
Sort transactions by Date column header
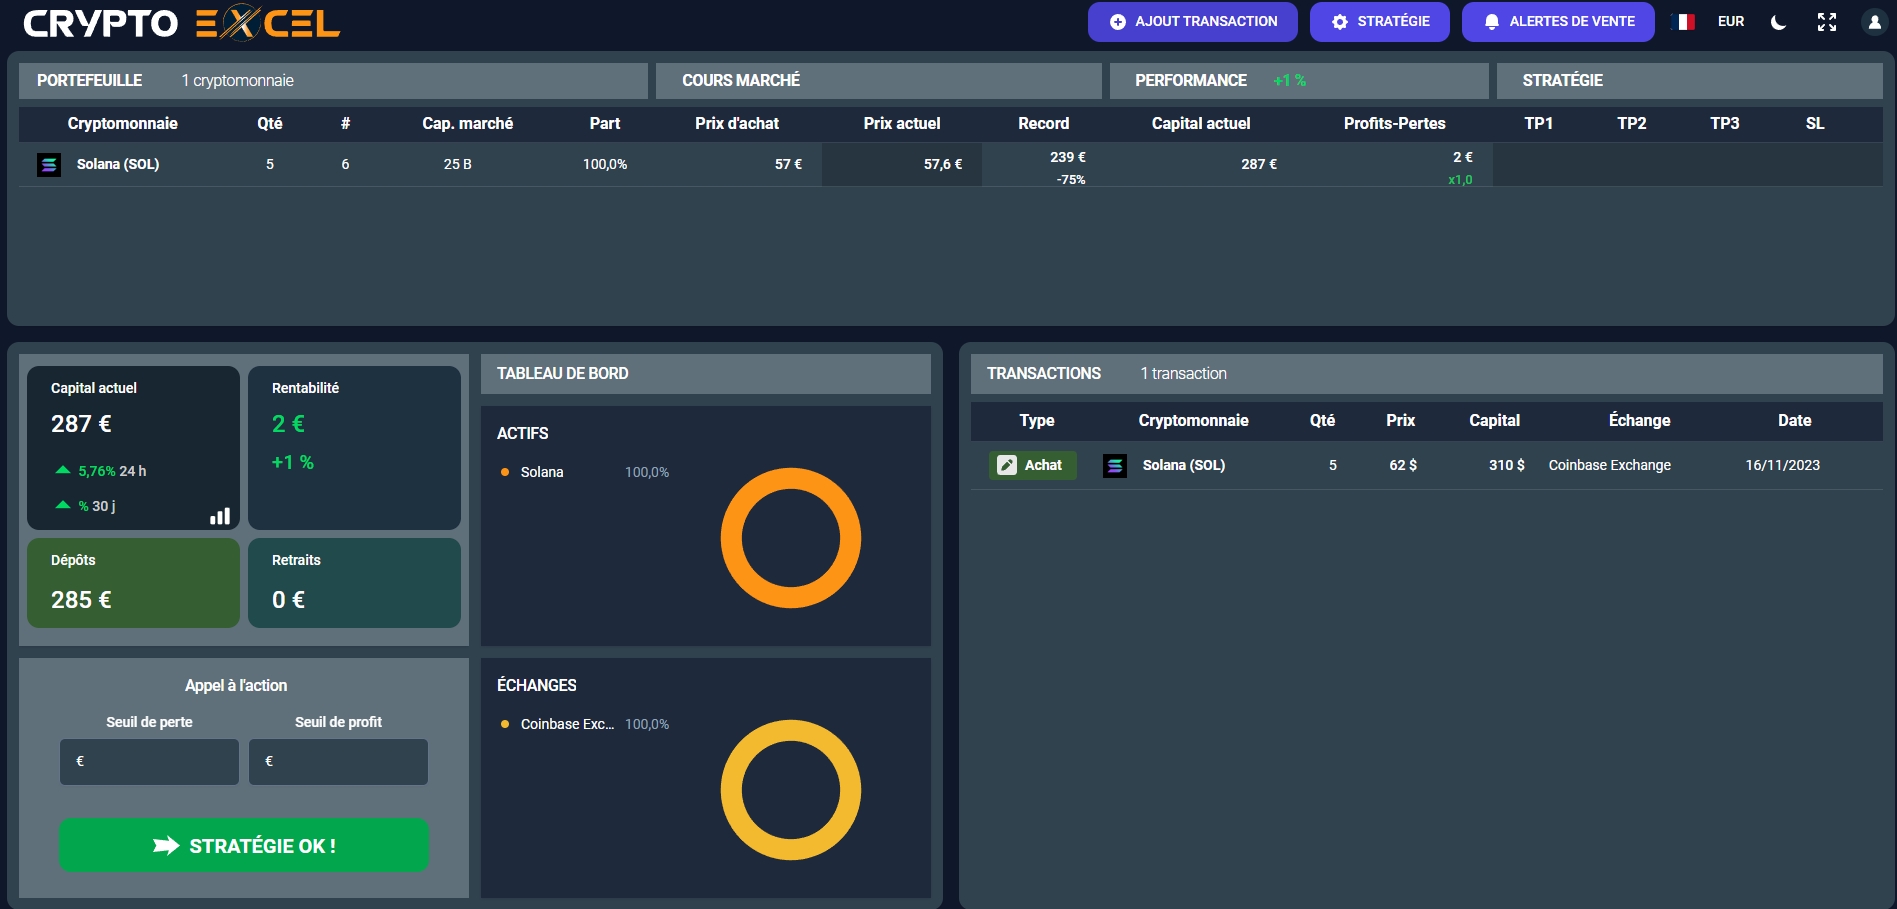pos(1794,421)
